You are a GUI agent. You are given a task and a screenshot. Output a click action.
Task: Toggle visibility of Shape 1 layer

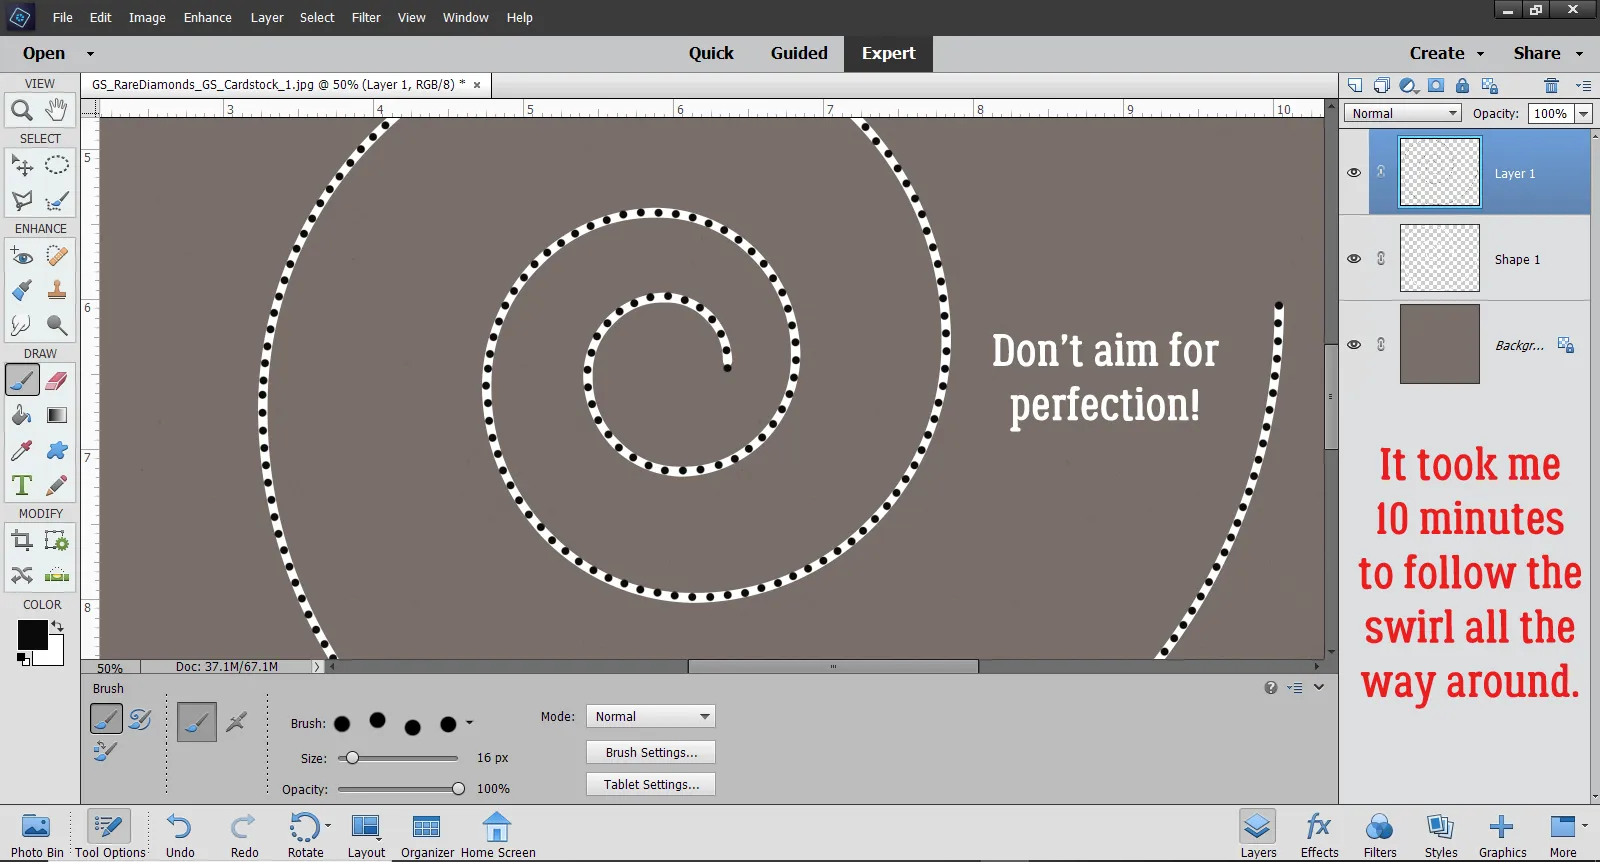[1354, 259]
